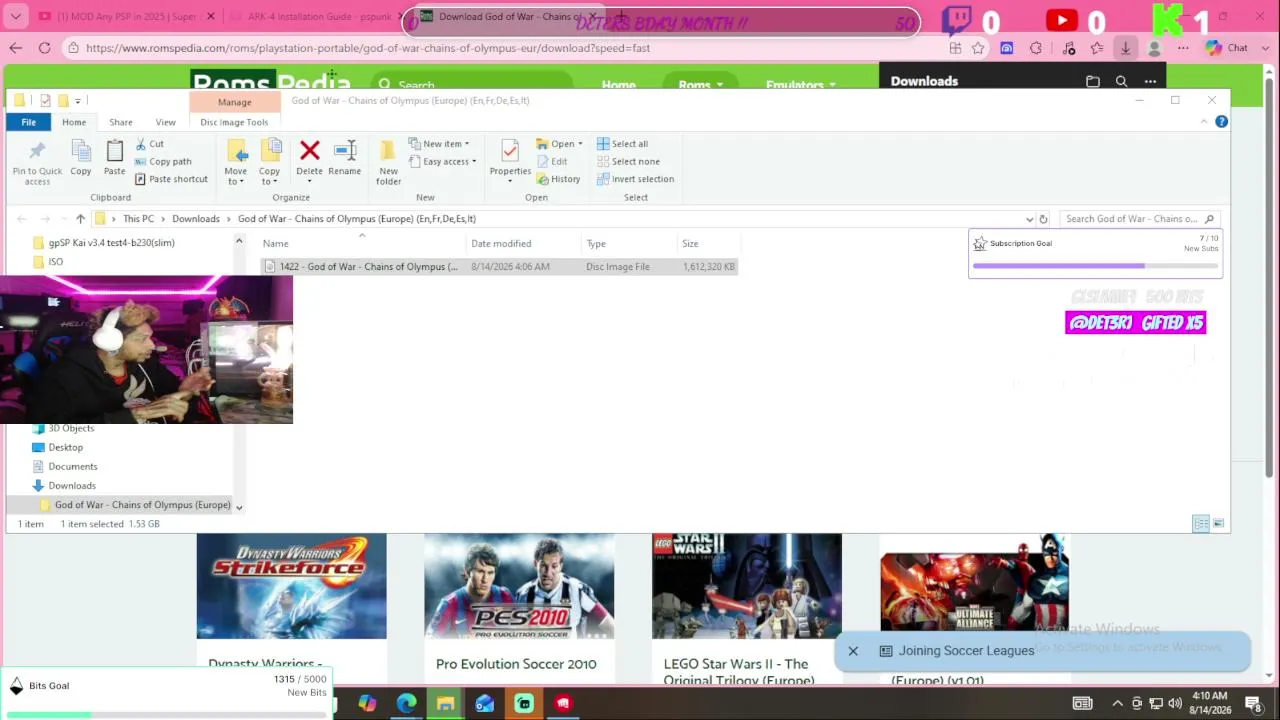The height and width of the screenshot is (720, 1280).
Task: Open the Move to dropdown
Action: (236, 162)
